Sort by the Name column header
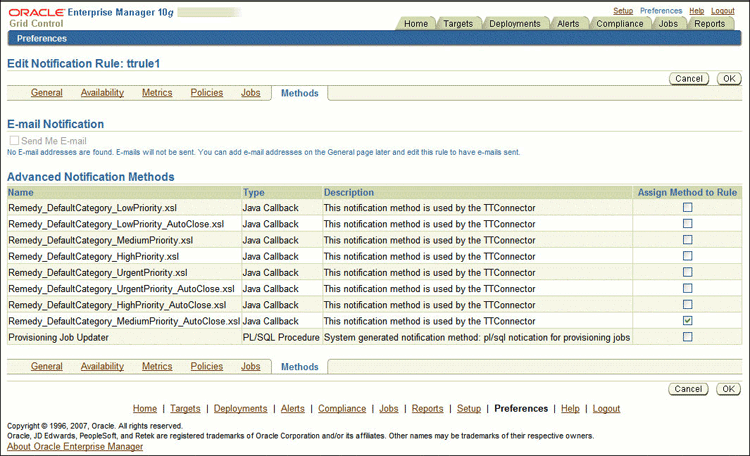This screenshot has width=750, height=456. click(x=21, y=192)
